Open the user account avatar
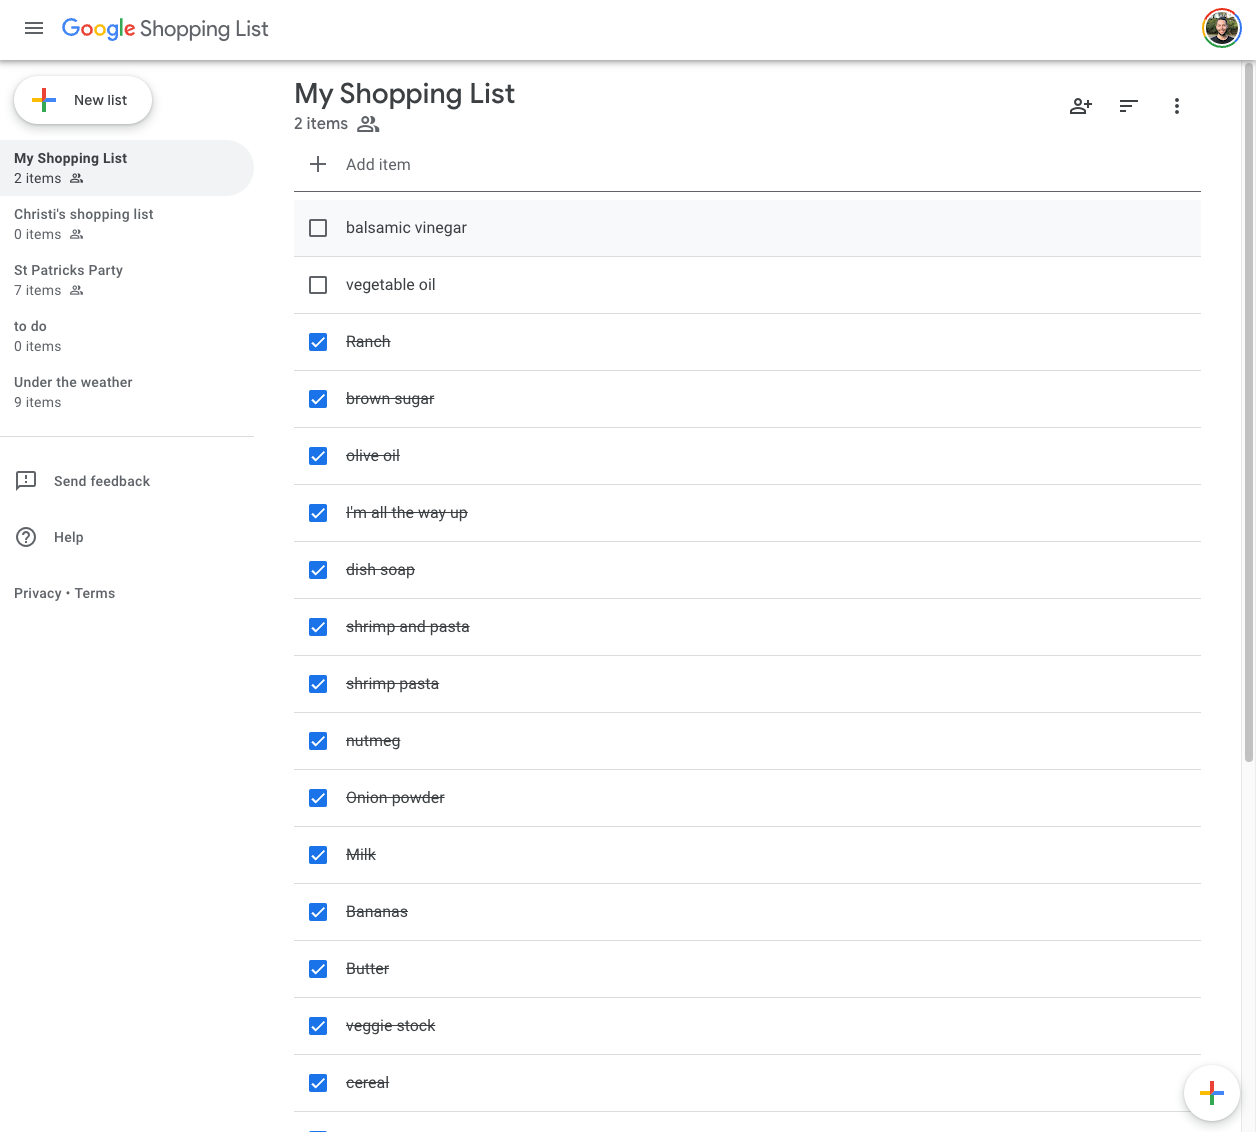 [x=1221, y=29]
